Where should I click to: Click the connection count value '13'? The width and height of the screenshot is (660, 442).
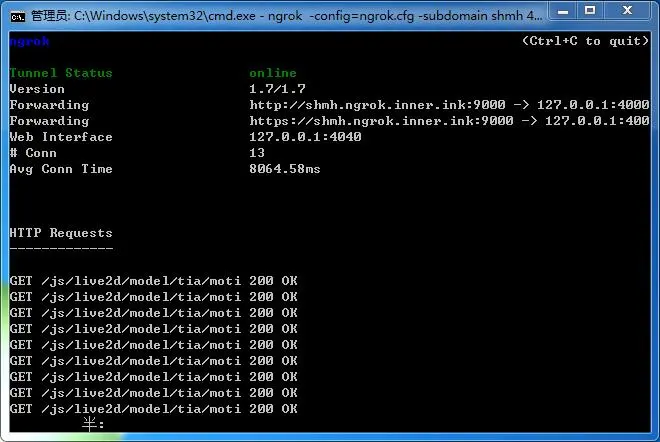pos(257,153)
